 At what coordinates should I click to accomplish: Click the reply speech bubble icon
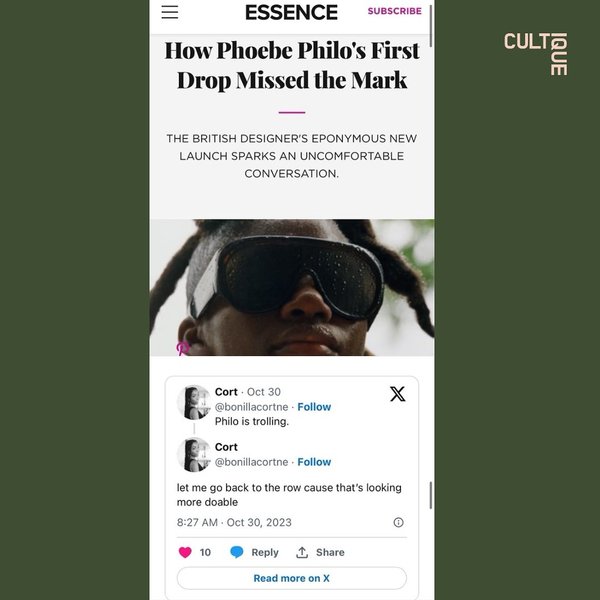(x=237, y=552)
